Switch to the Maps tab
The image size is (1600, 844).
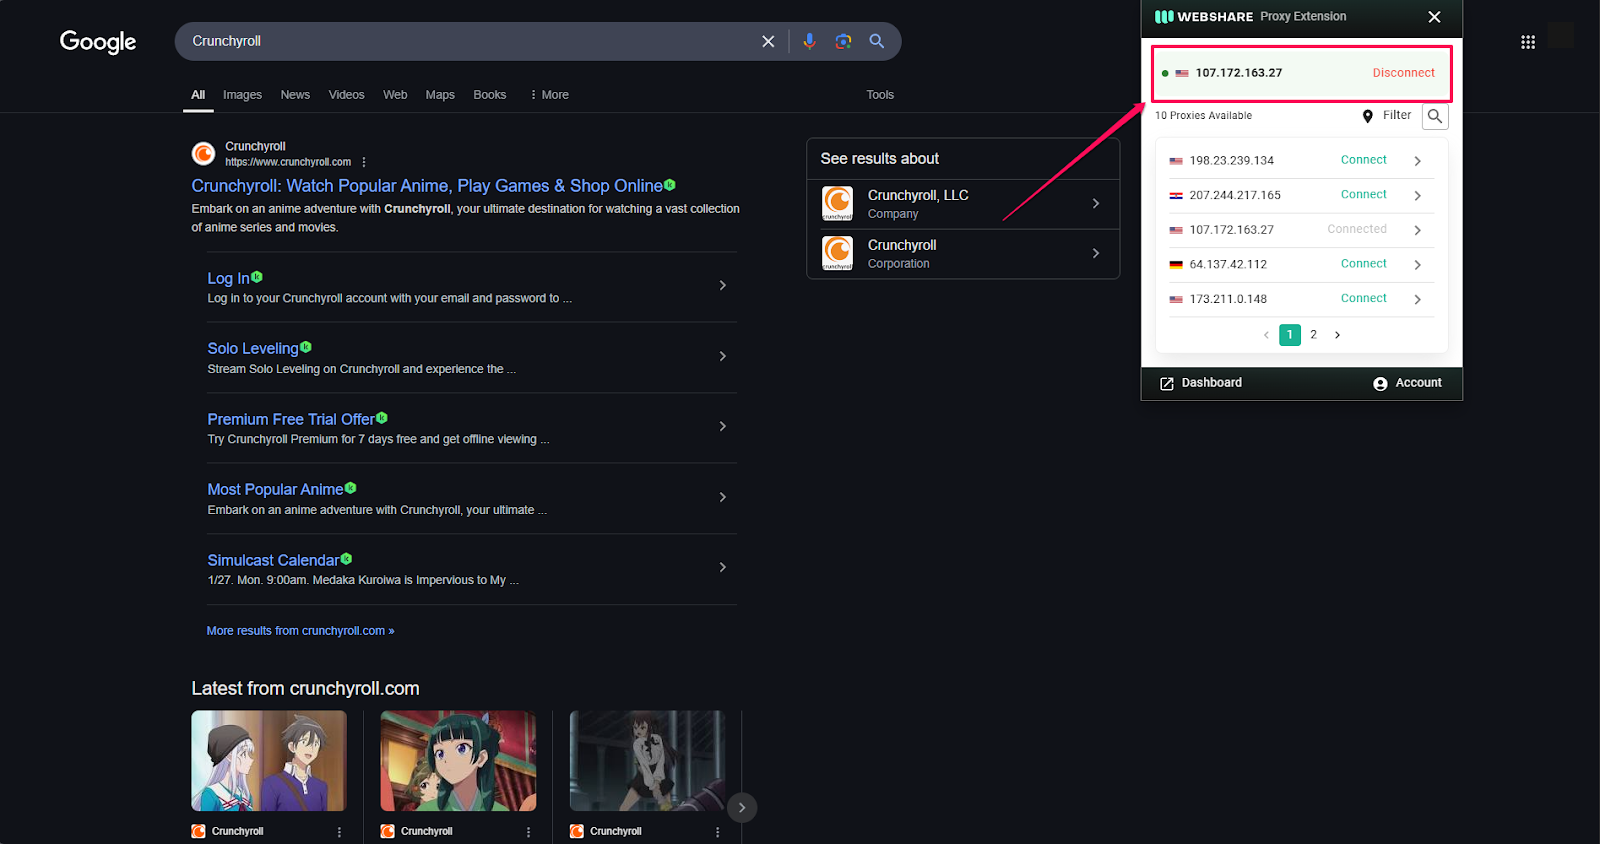pyautogui.click(x=440, y=95)
